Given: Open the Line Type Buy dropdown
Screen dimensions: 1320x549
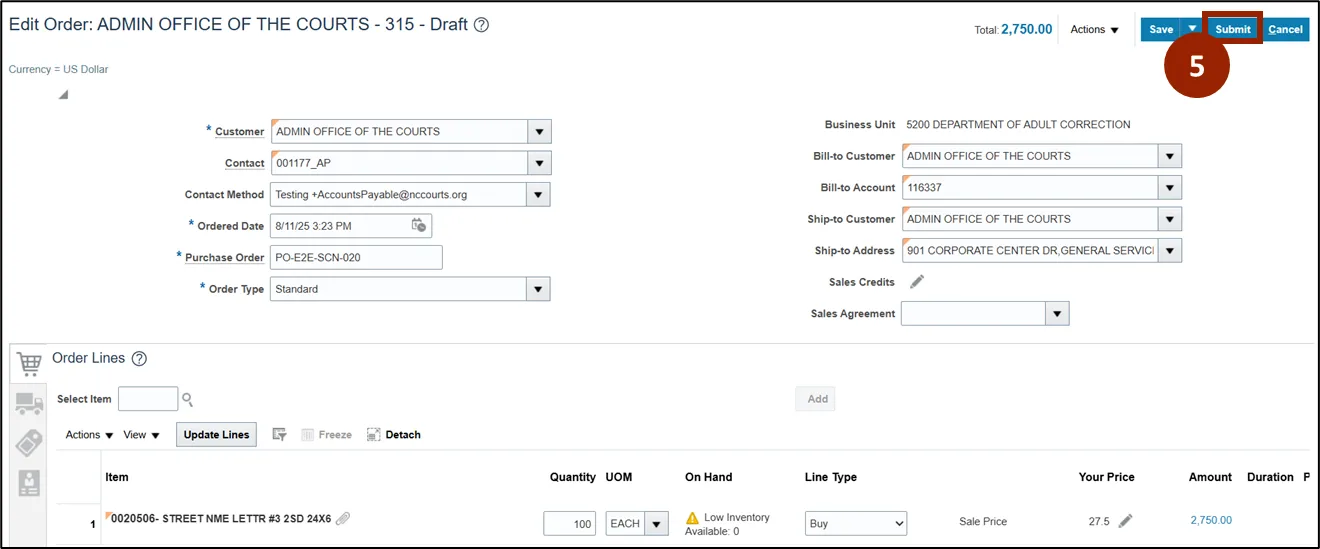Looking at the screenshot, I should [x=855, y=523].
